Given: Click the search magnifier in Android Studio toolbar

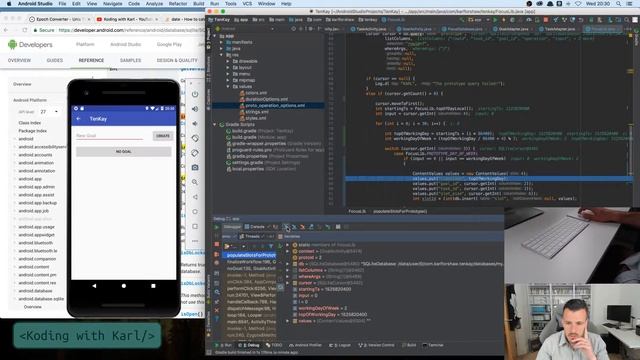Looking at the screenshot, I should (x=627, y=20).
